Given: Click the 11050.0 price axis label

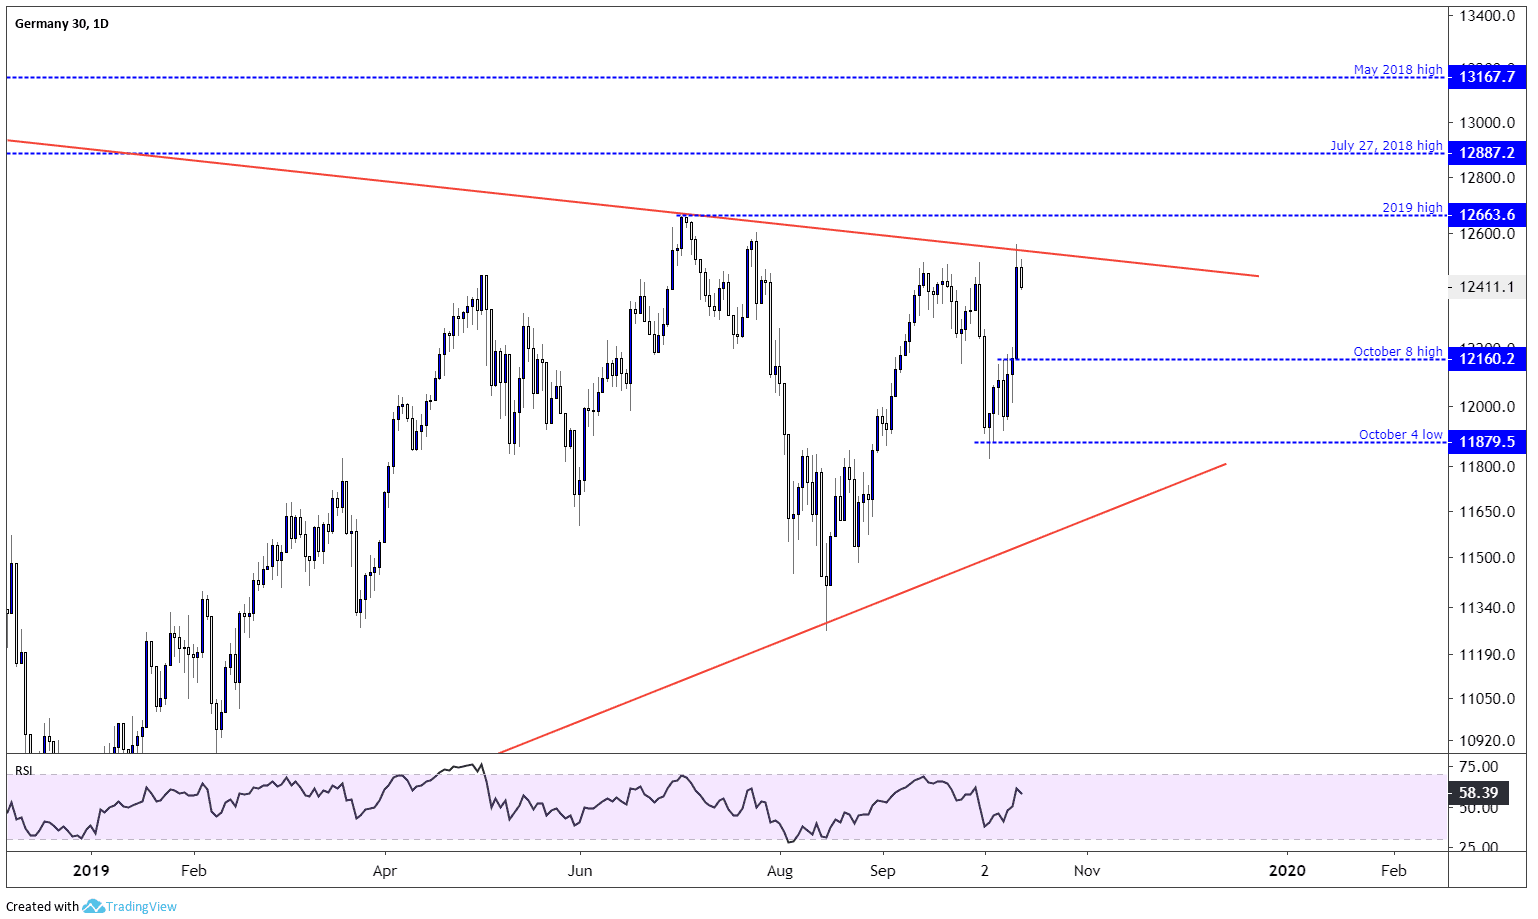Looking at the screenshot, I should [x=1487, y=699].
